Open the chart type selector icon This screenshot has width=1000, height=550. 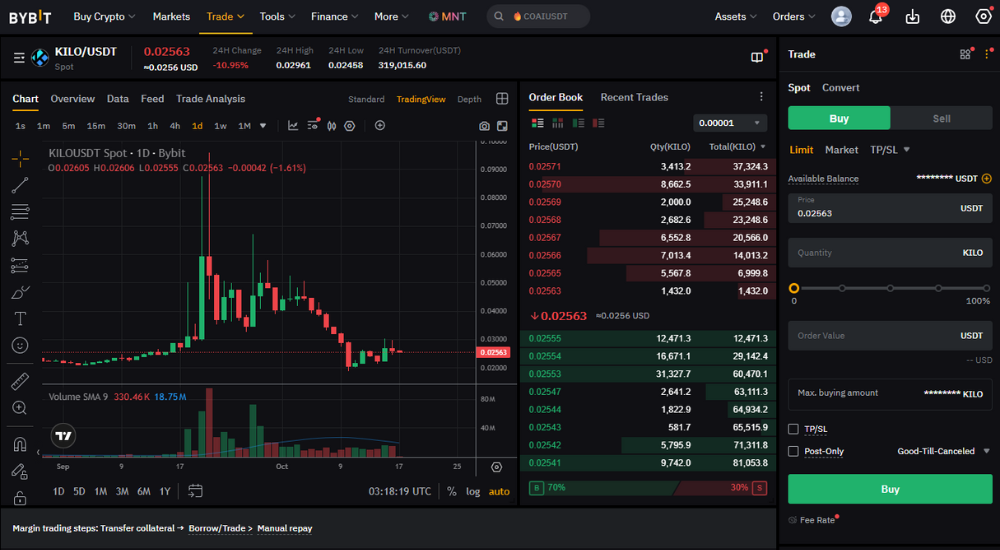(x=332, y=126)
